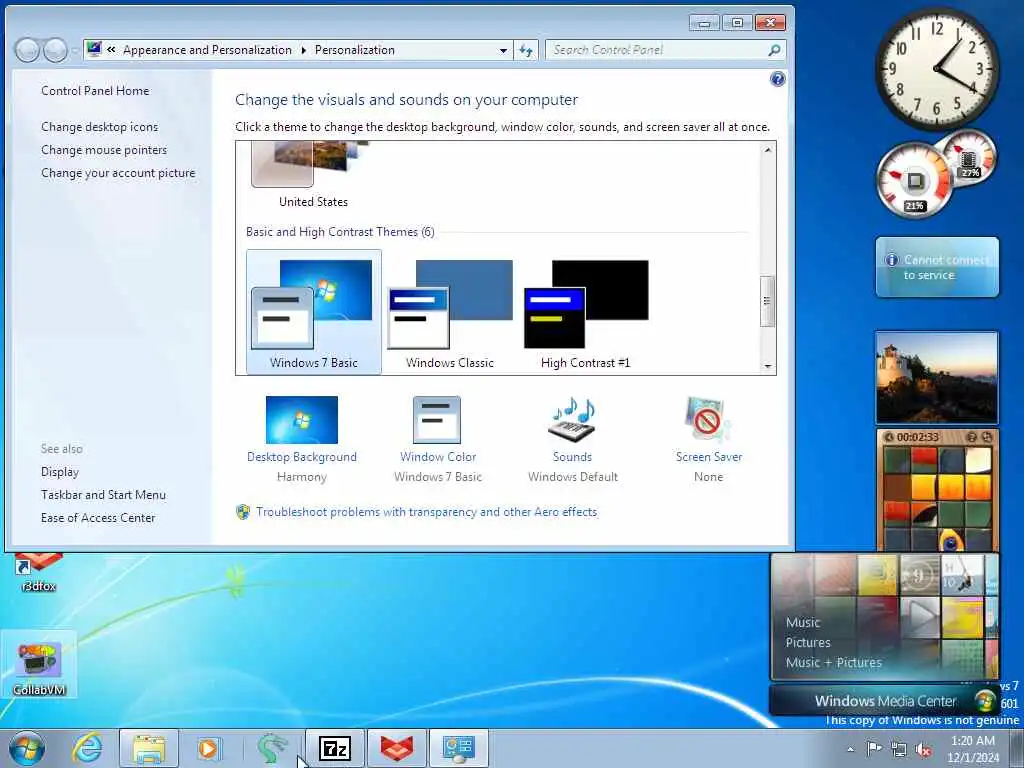The height and width of the screenshot is (768, 1024).
Task: Open the Start menu orb
Action: click(x=27, y=748)
